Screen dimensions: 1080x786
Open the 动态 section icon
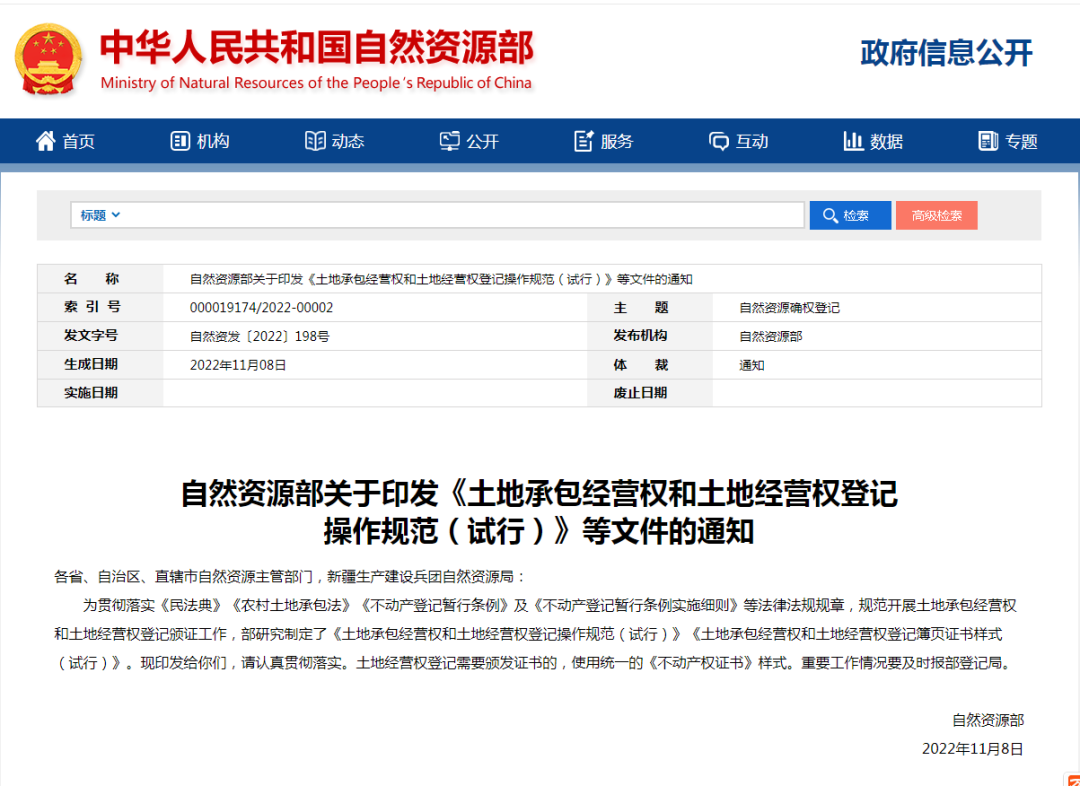[315, 140]
